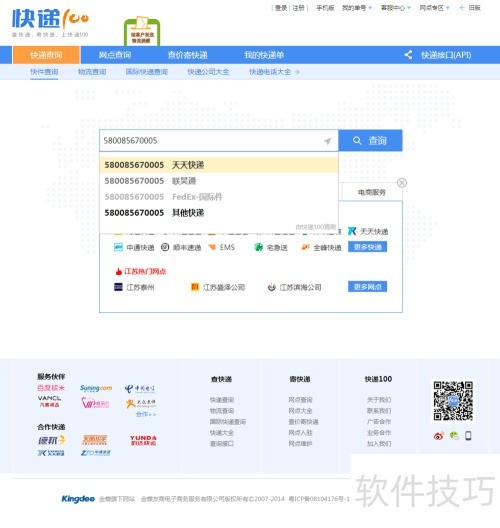
Task: Open the footer 国际快递查询 link
Action: coord(228,422)
